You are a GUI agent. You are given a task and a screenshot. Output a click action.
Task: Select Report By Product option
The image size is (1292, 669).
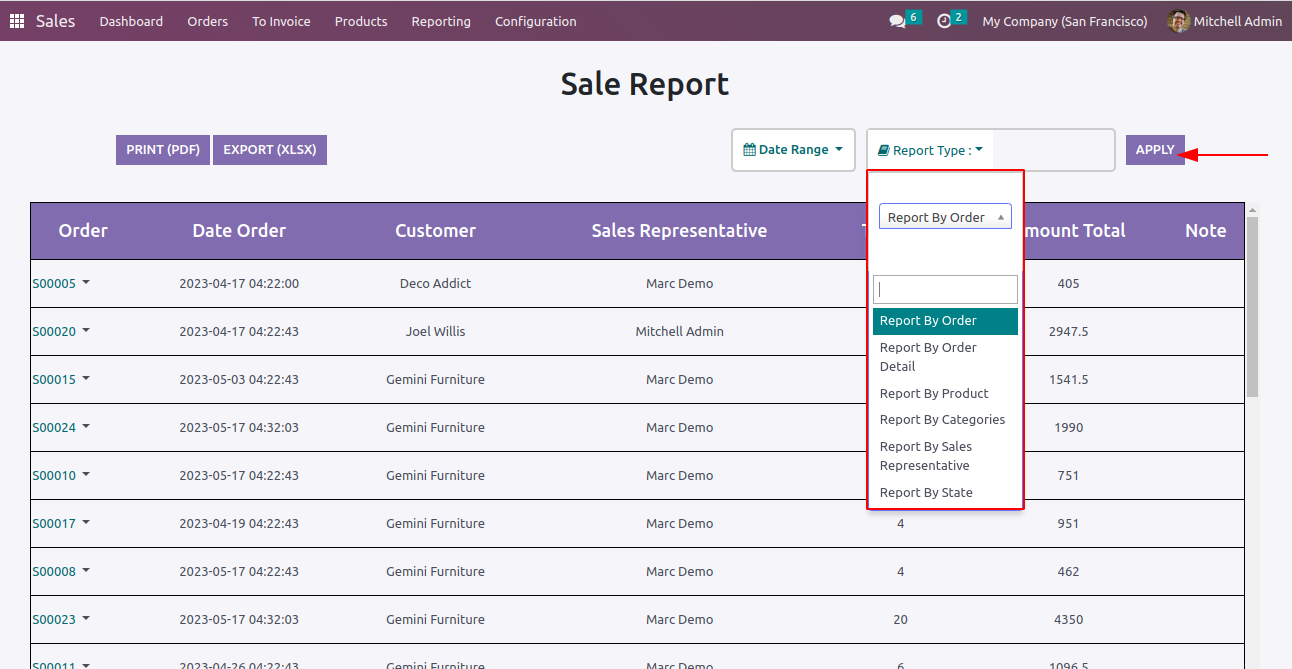coord(934,394)
